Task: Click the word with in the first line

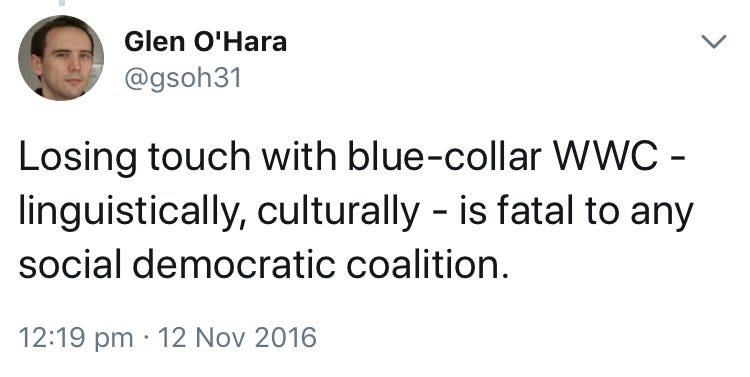Action: click(299, 156)
